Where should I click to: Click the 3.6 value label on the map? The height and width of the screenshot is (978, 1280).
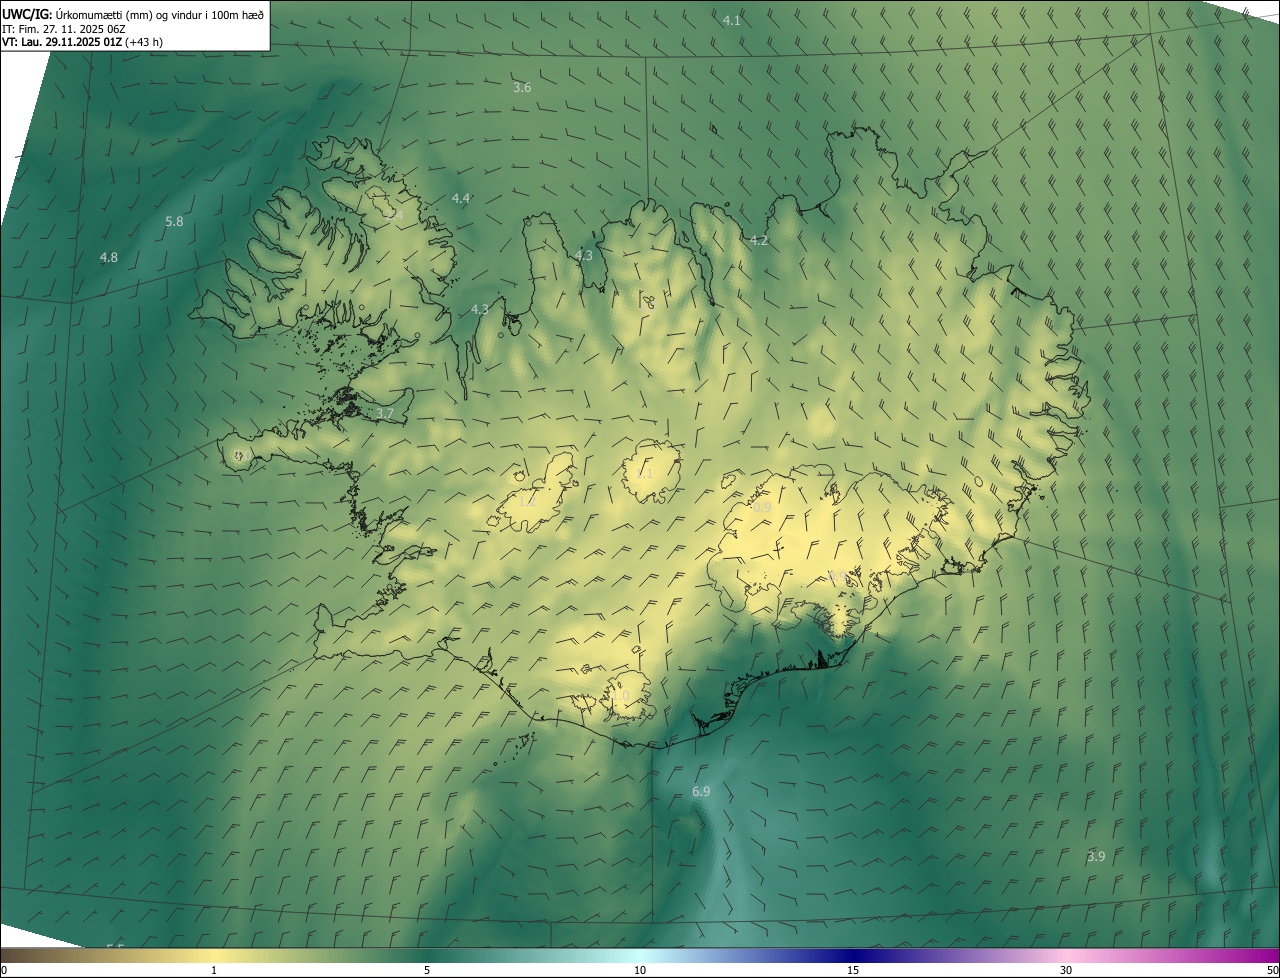tap(522, 88)
